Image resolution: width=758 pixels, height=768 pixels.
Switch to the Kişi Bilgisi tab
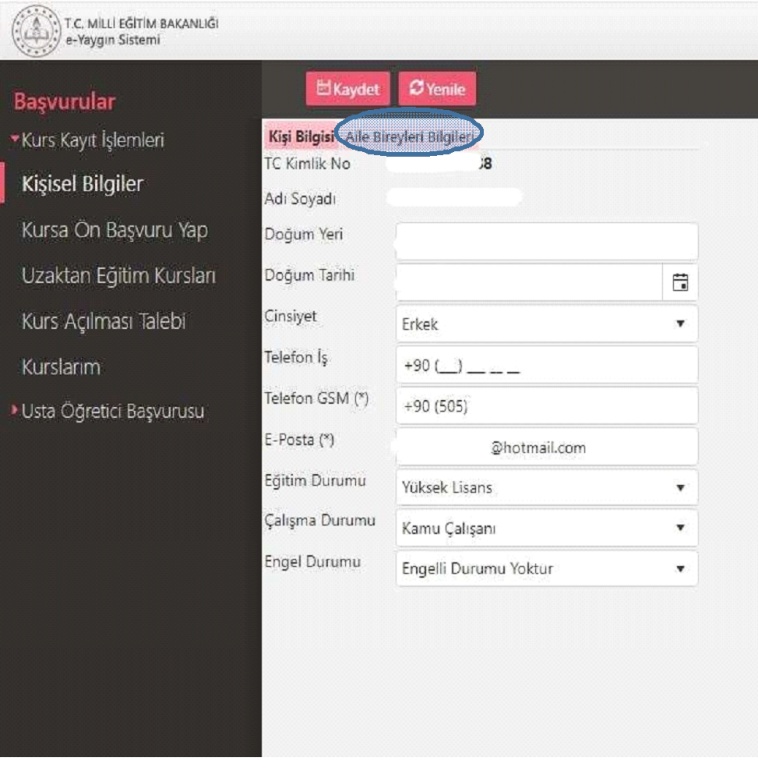(x=301, y=136)
